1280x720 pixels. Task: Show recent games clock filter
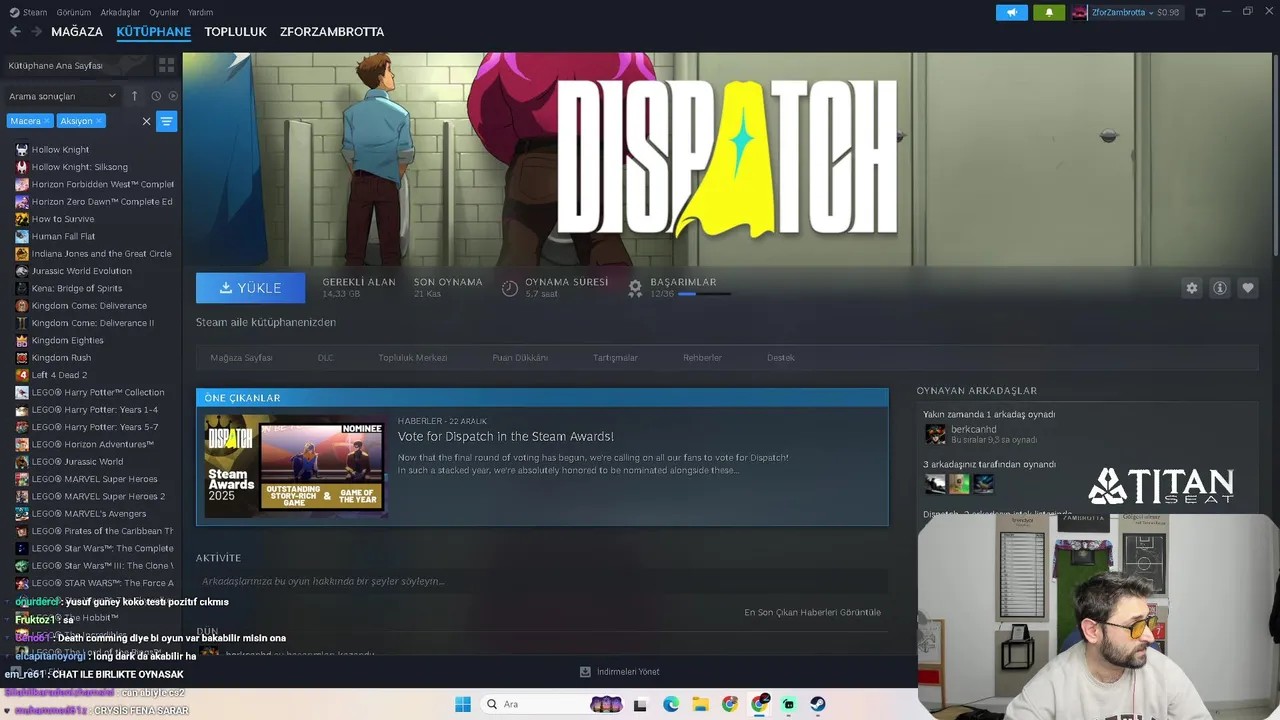[156, 96]
